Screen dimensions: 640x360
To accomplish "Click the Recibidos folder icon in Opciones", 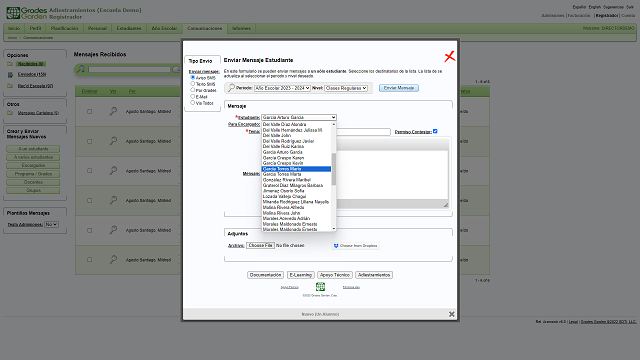I will 10,64.
